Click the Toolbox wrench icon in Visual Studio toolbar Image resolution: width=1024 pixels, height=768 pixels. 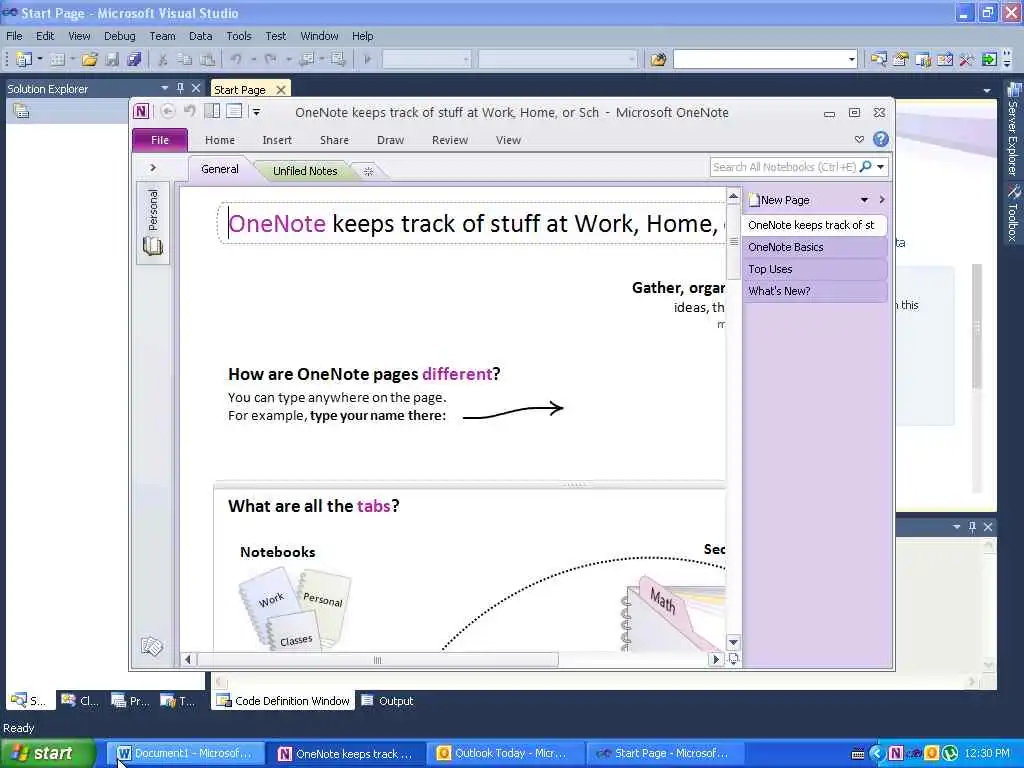(967, 59)
